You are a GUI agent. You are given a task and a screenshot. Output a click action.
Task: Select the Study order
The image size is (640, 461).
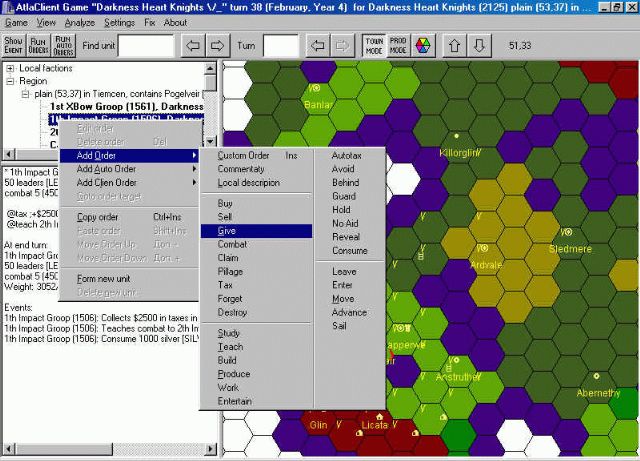click(x=257, y=333)
